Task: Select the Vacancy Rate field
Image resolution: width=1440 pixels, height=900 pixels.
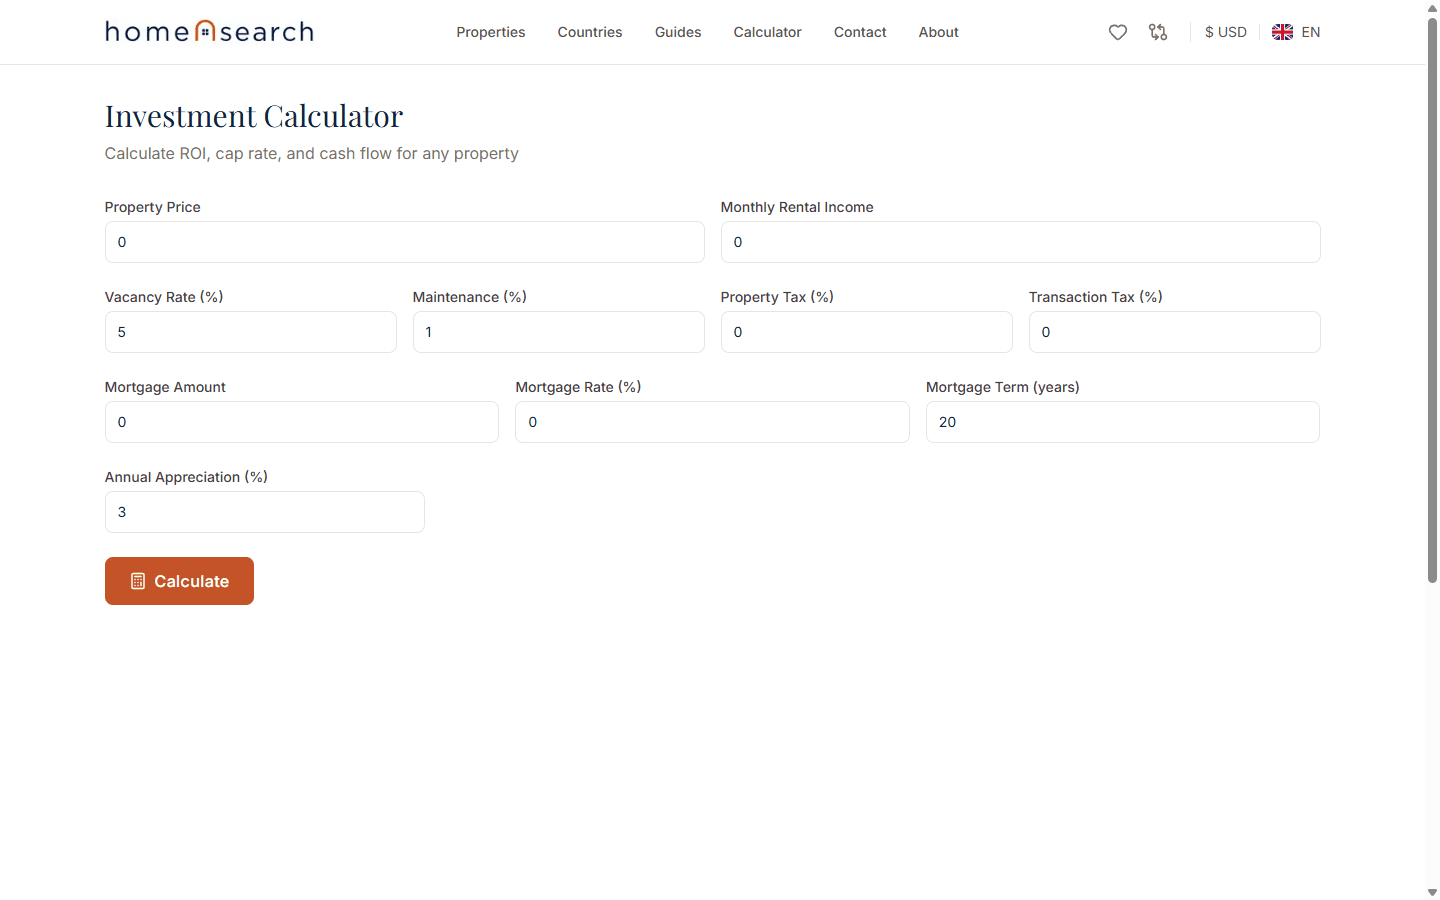Action: [x=250, y=332]
